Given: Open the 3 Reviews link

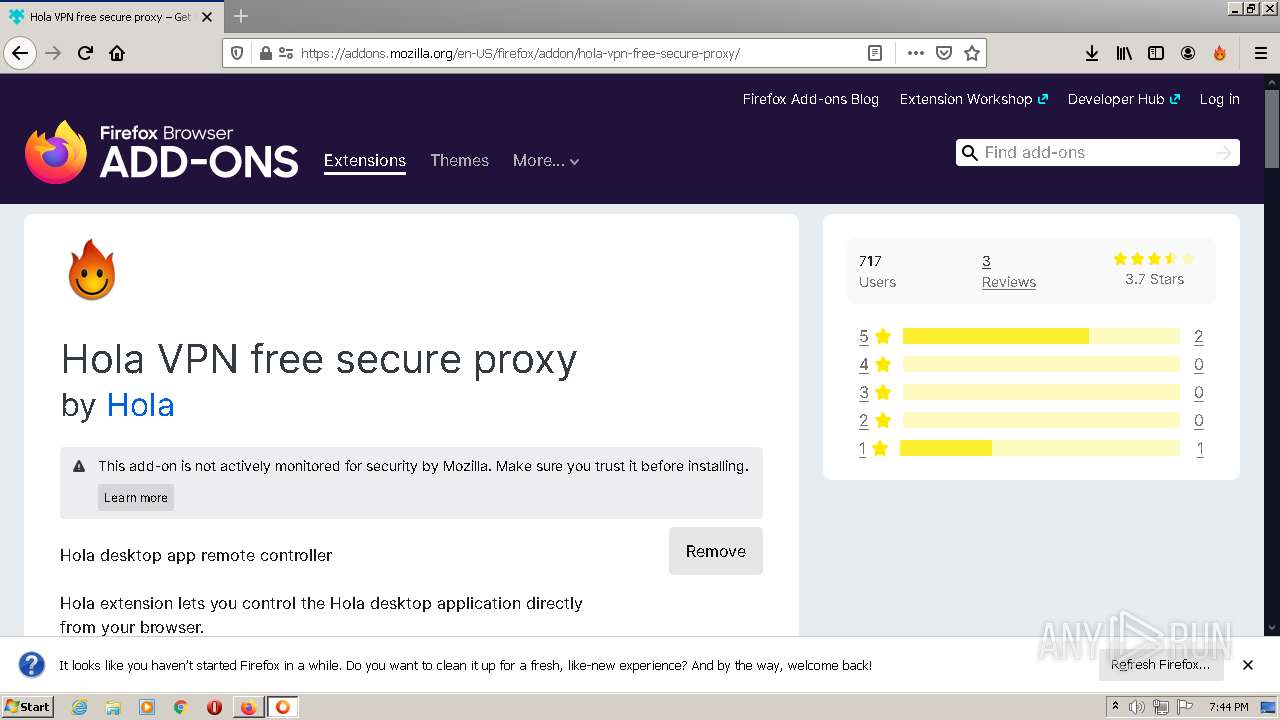Looking at the screenshot, I should pos(1008,271).
